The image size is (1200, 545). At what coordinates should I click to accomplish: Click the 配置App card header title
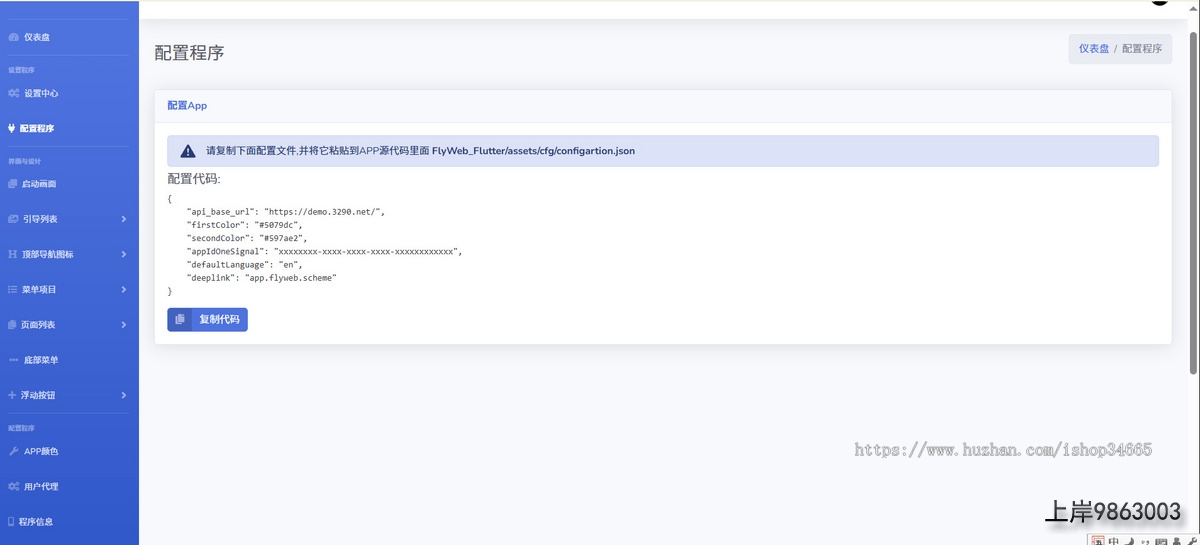point(187,105)
